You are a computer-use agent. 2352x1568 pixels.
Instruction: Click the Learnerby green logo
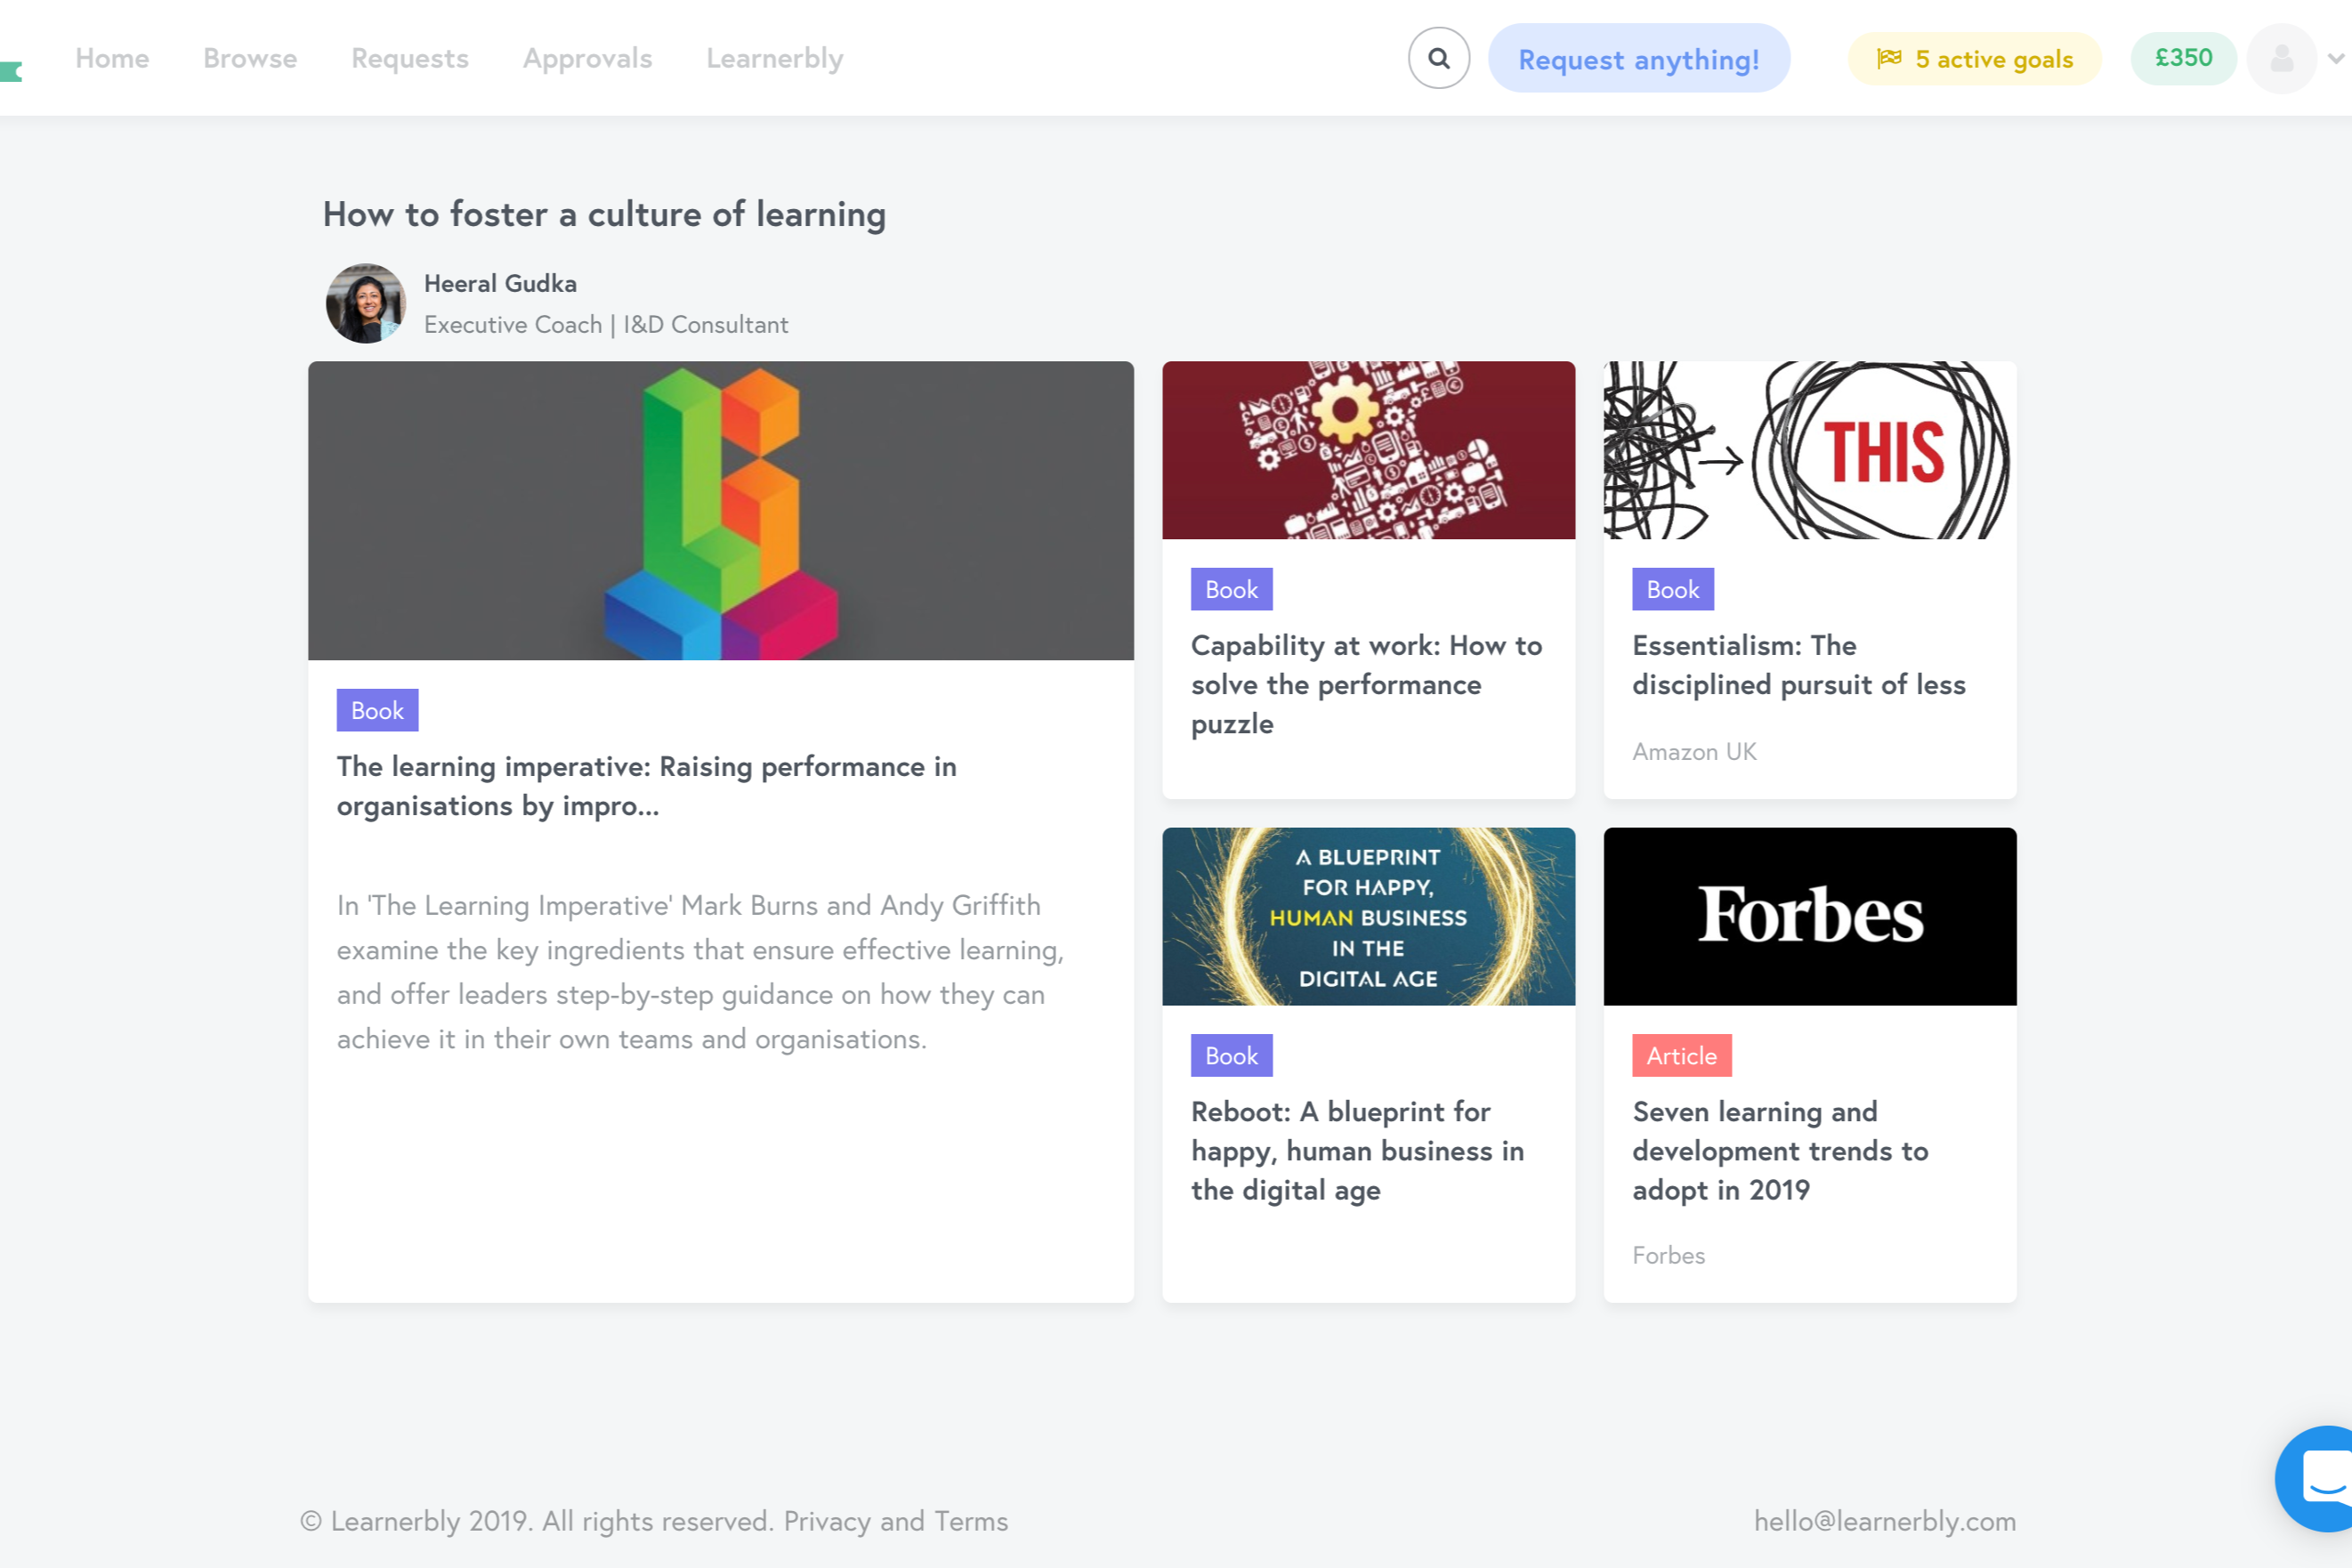coord(11,71)
